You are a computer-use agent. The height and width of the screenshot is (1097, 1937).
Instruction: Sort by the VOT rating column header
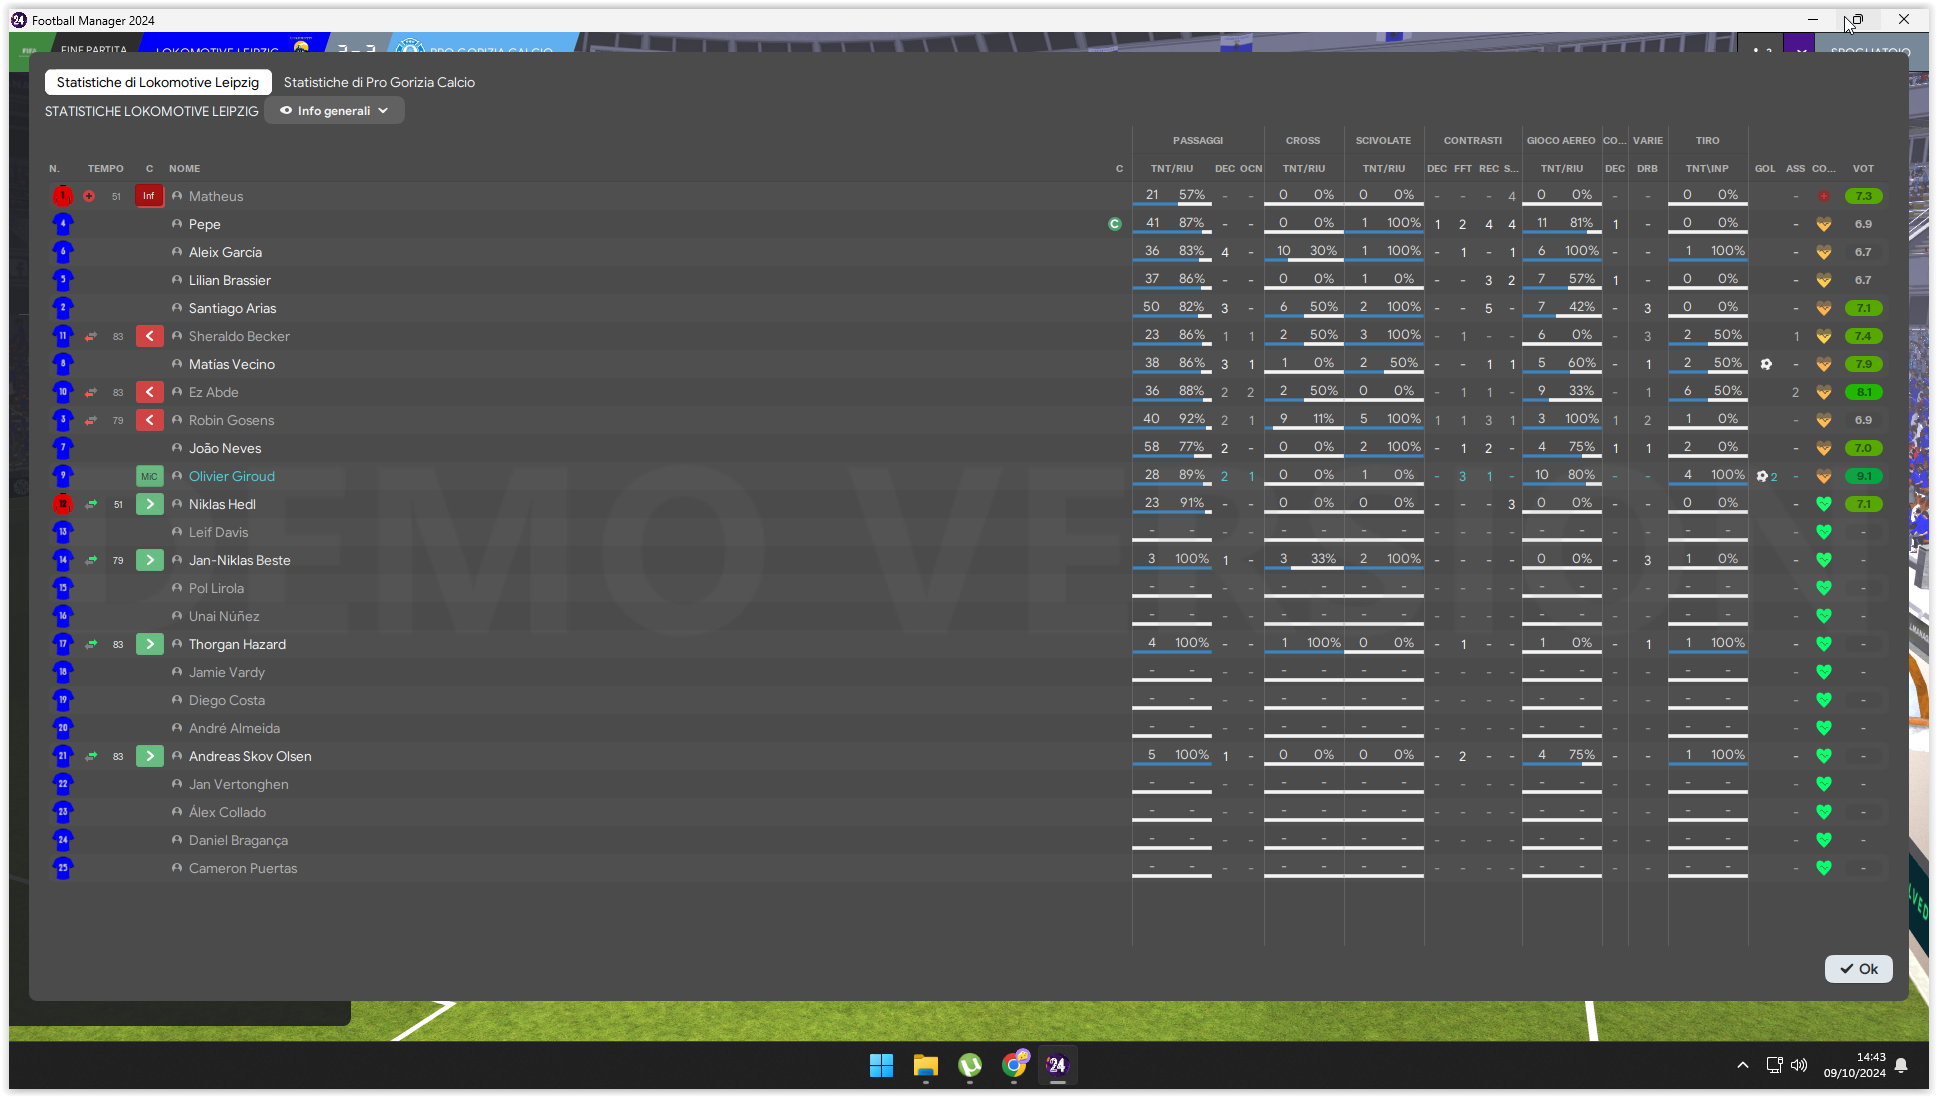click(x=1863, y=168)
